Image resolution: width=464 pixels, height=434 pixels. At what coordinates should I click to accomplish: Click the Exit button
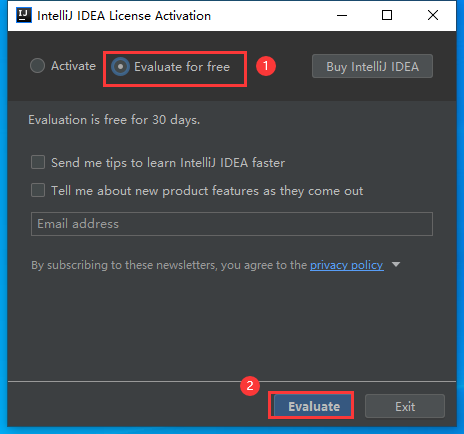point(405,406)
